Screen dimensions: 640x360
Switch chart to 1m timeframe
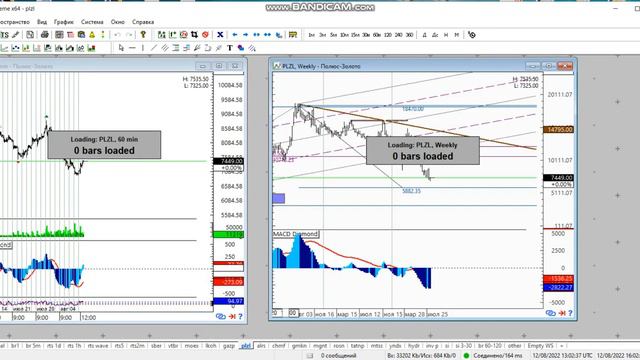311,35
